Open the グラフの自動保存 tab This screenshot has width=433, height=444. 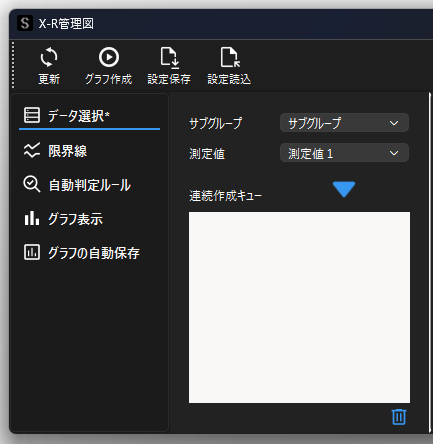[x=89, y=253]
